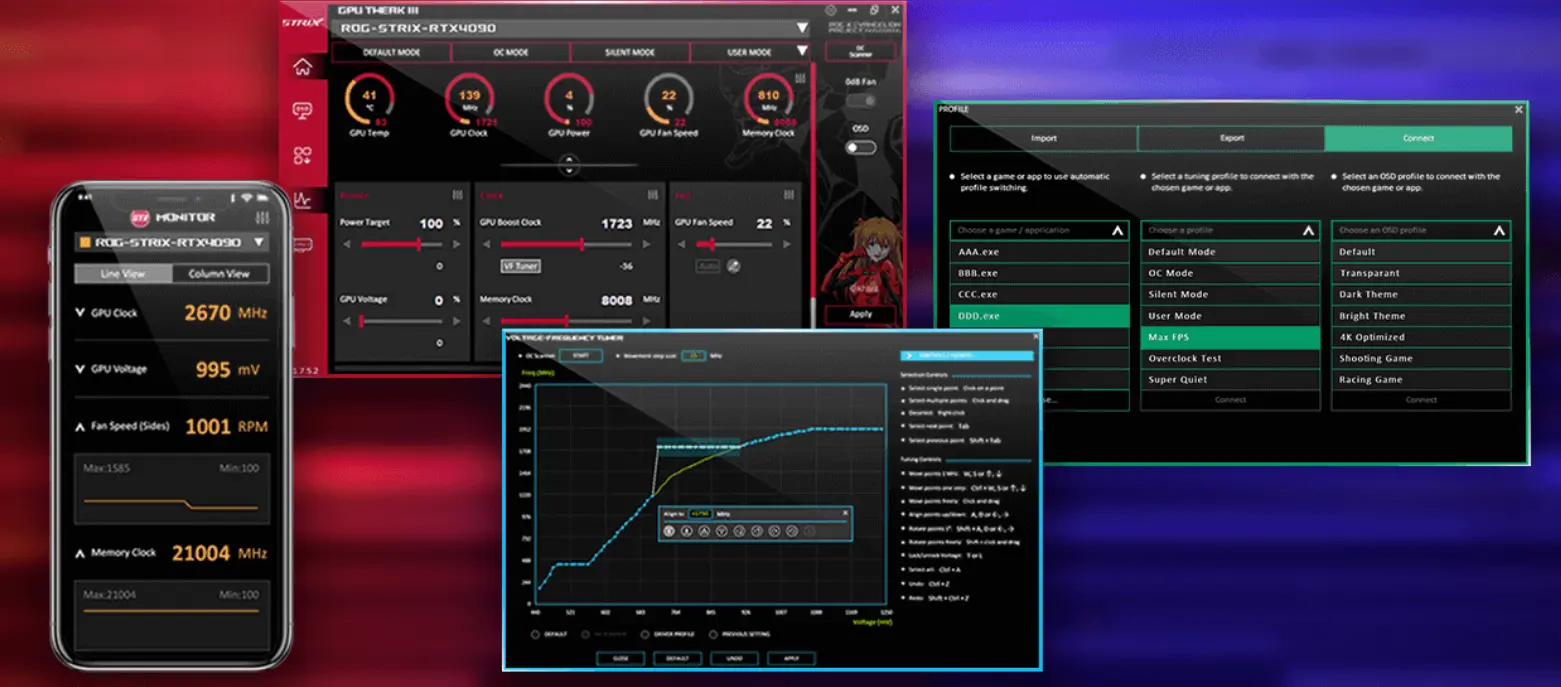Increase GPU Fan Speed with right arrow
This screenshot has height=687, width=1561.
(788, 244)
